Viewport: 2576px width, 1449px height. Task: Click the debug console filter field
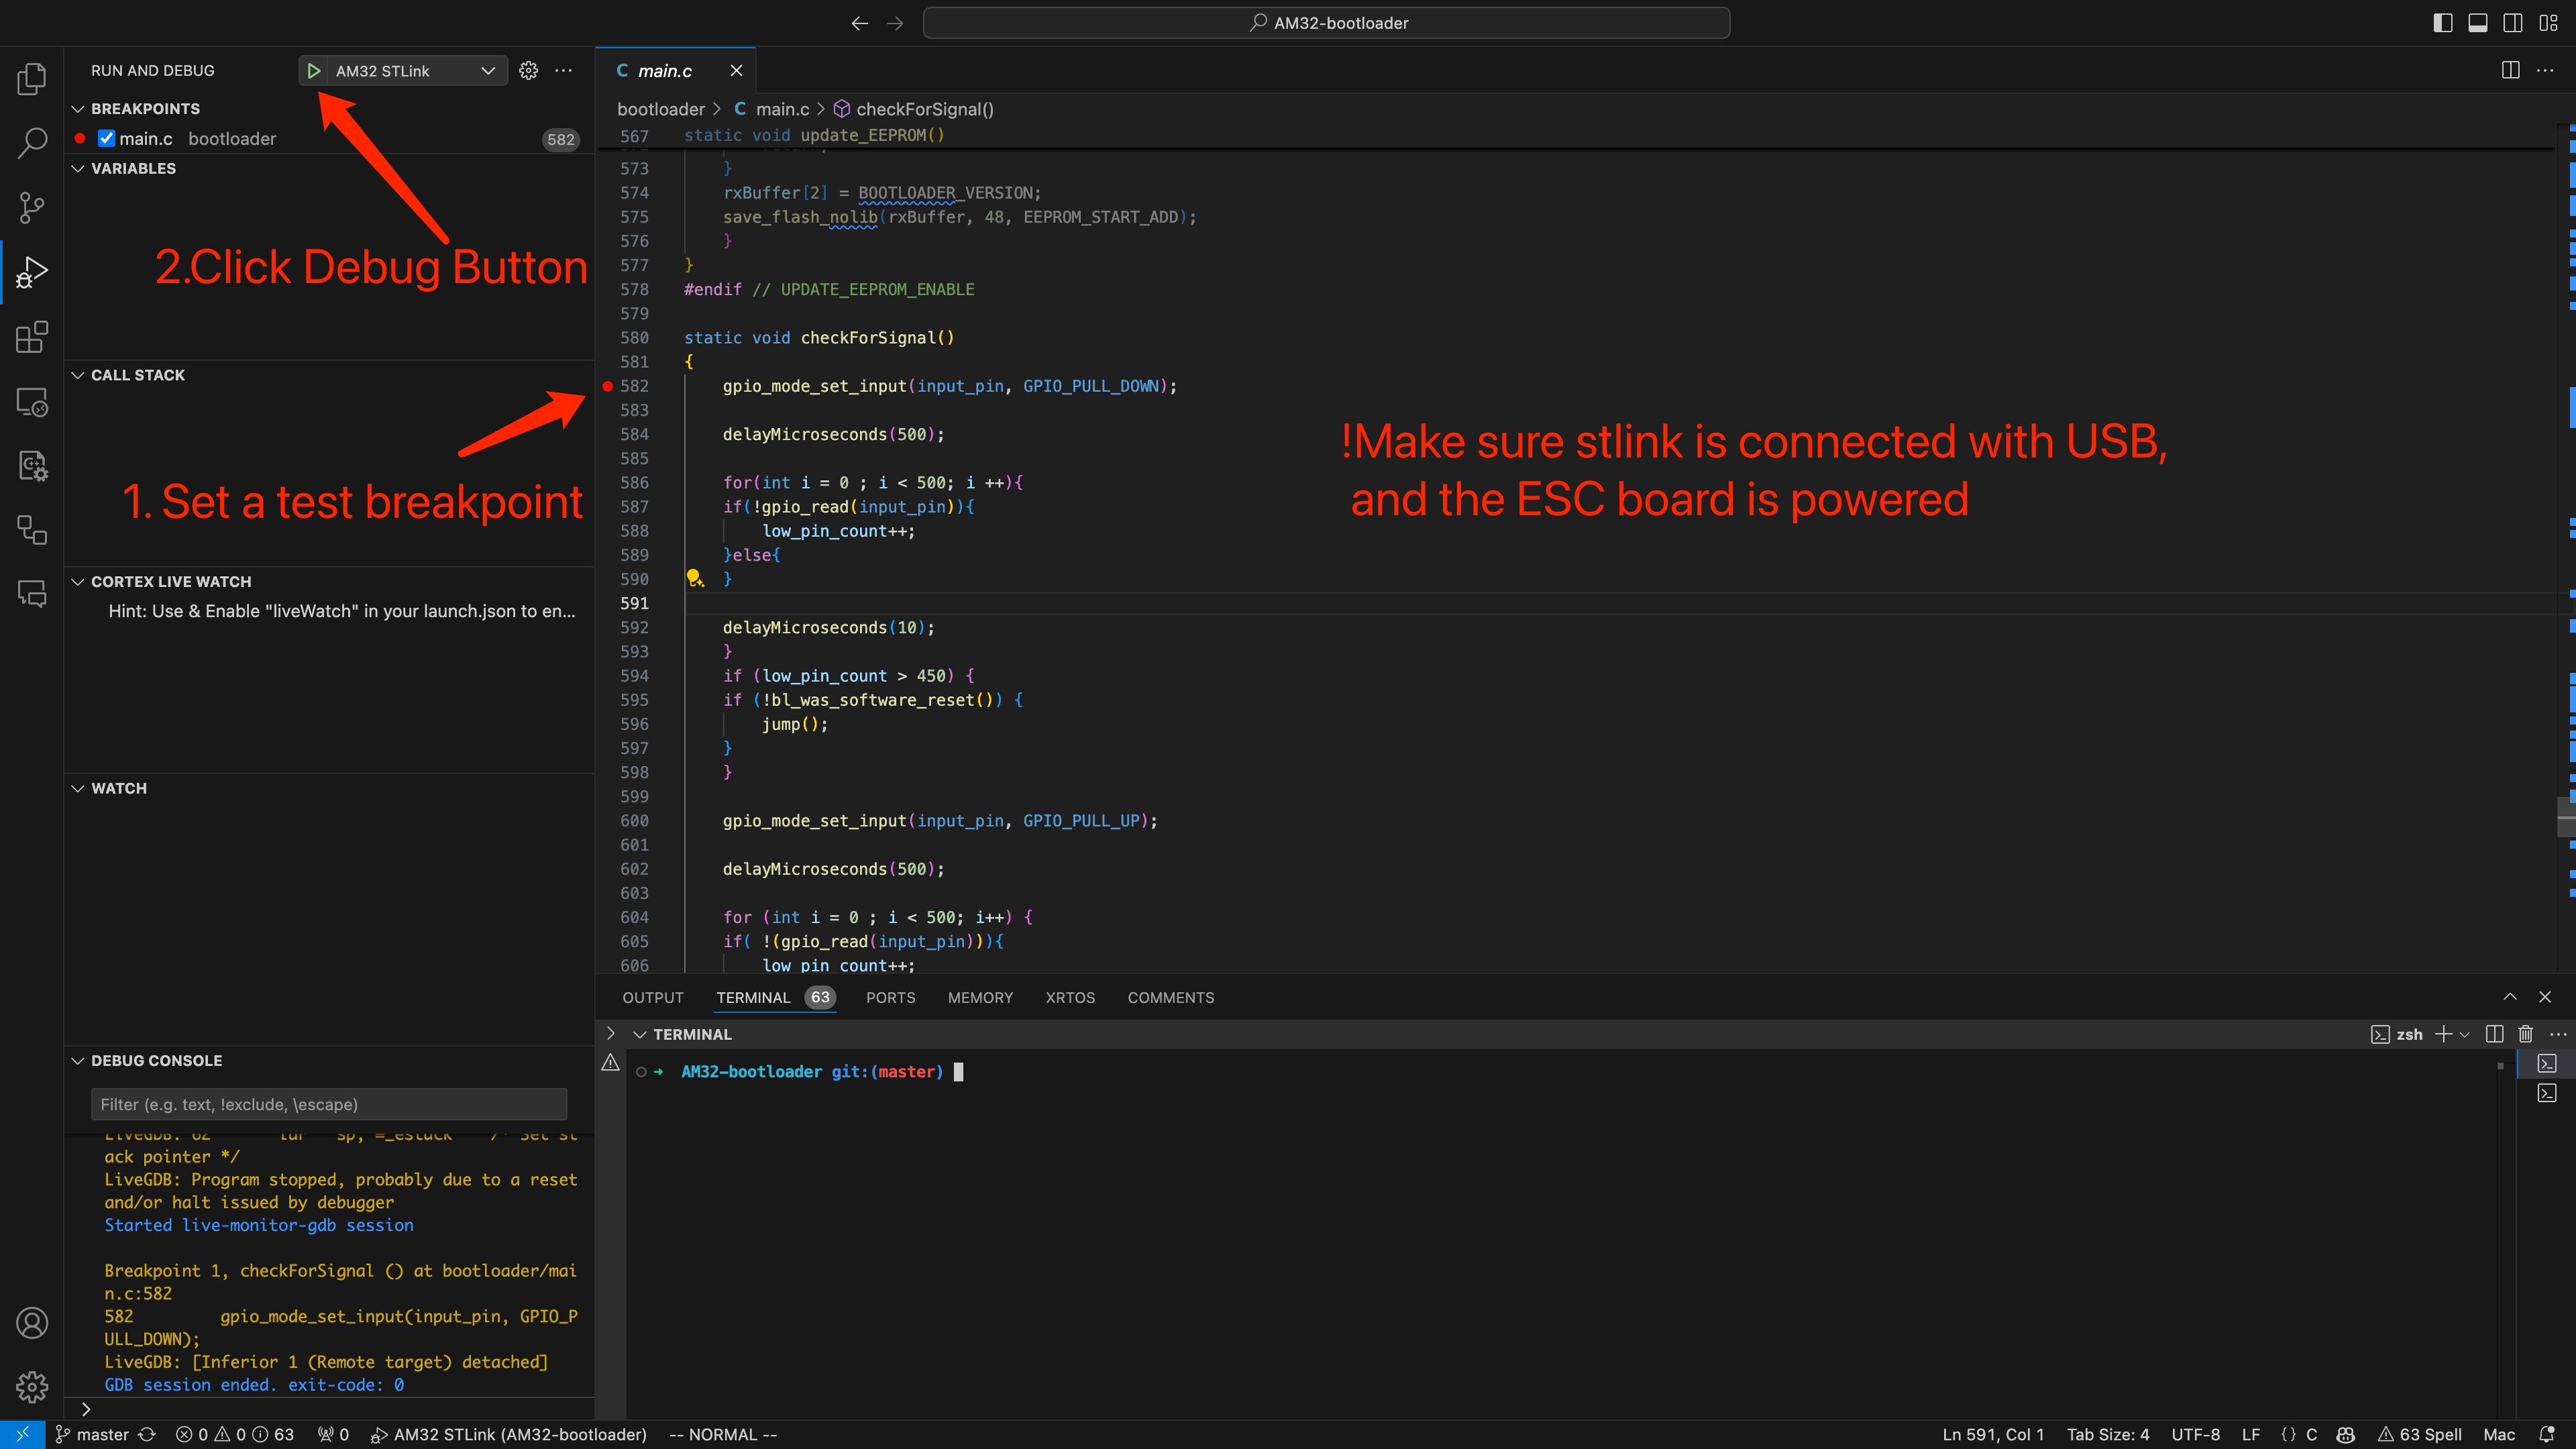329,1104
